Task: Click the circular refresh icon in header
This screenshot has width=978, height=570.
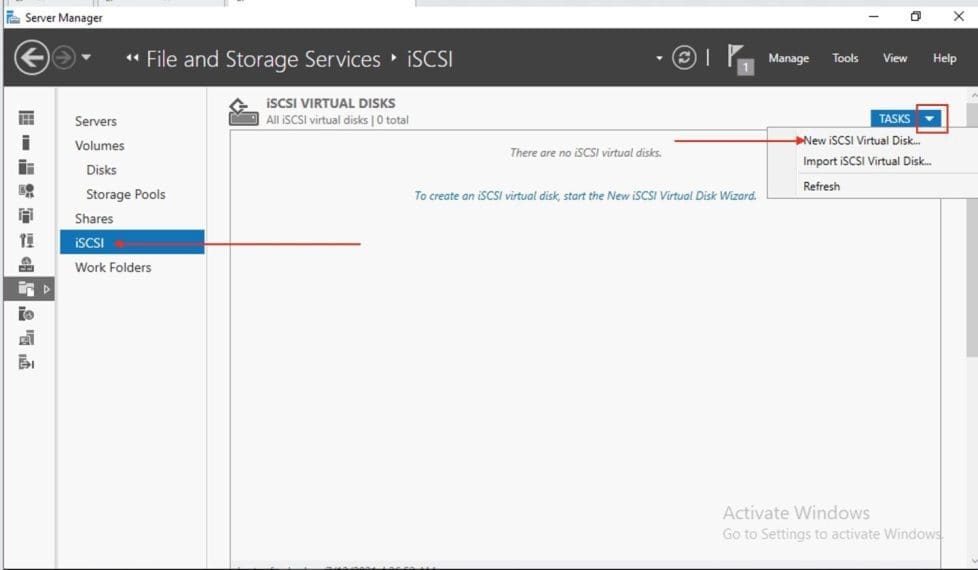Action: click(x=684, y=58)
